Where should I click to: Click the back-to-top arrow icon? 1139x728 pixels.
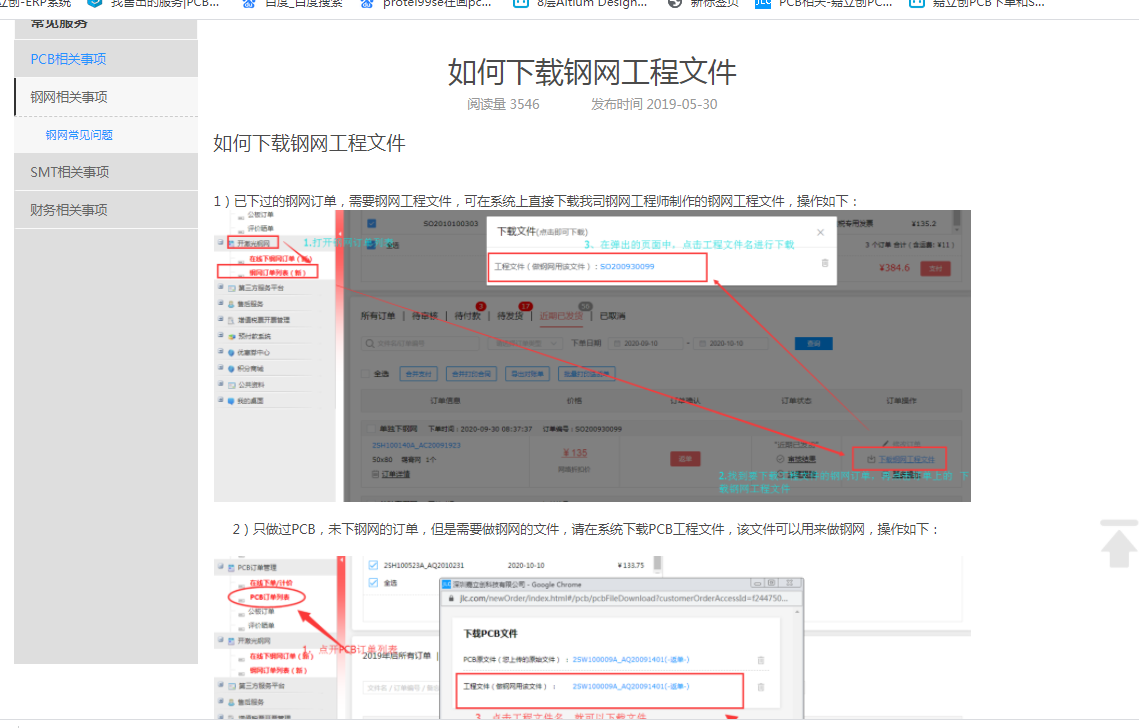coord(1118,545)
